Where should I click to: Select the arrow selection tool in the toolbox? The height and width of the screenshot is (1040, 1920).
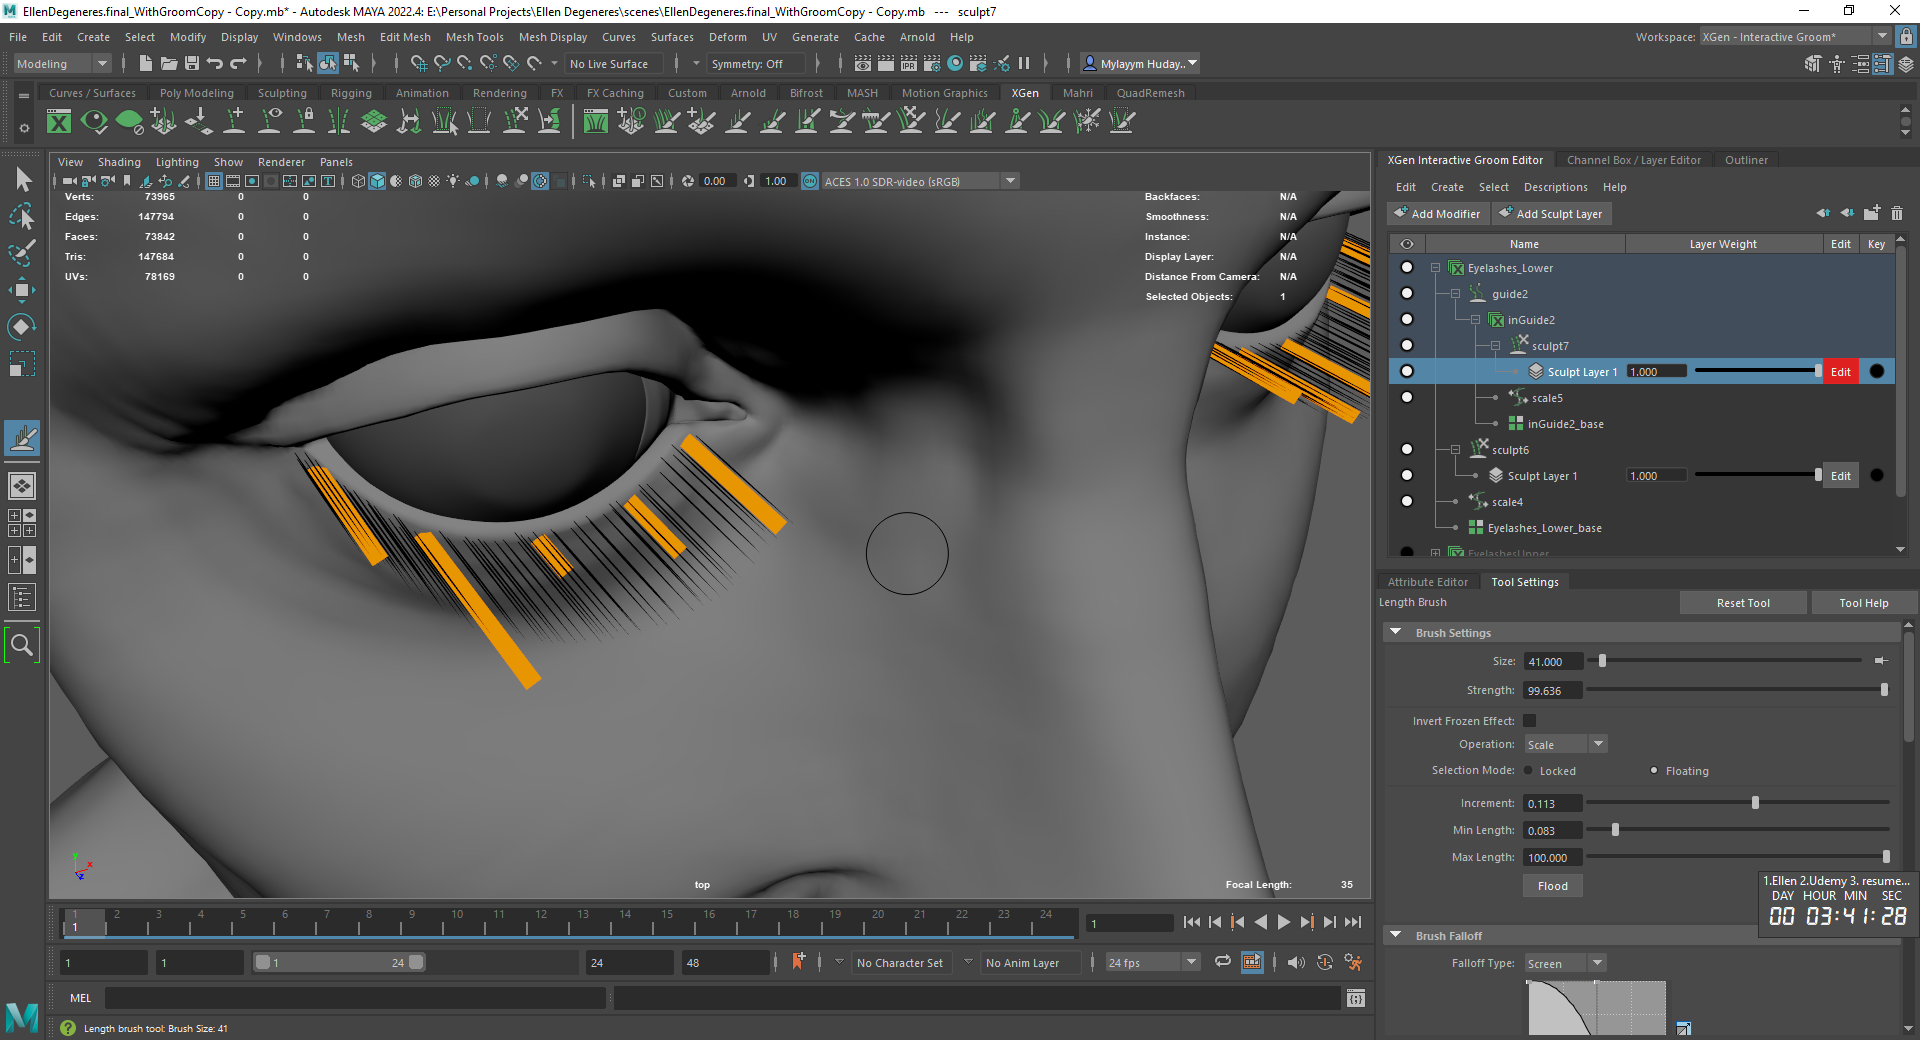[22, 180]
